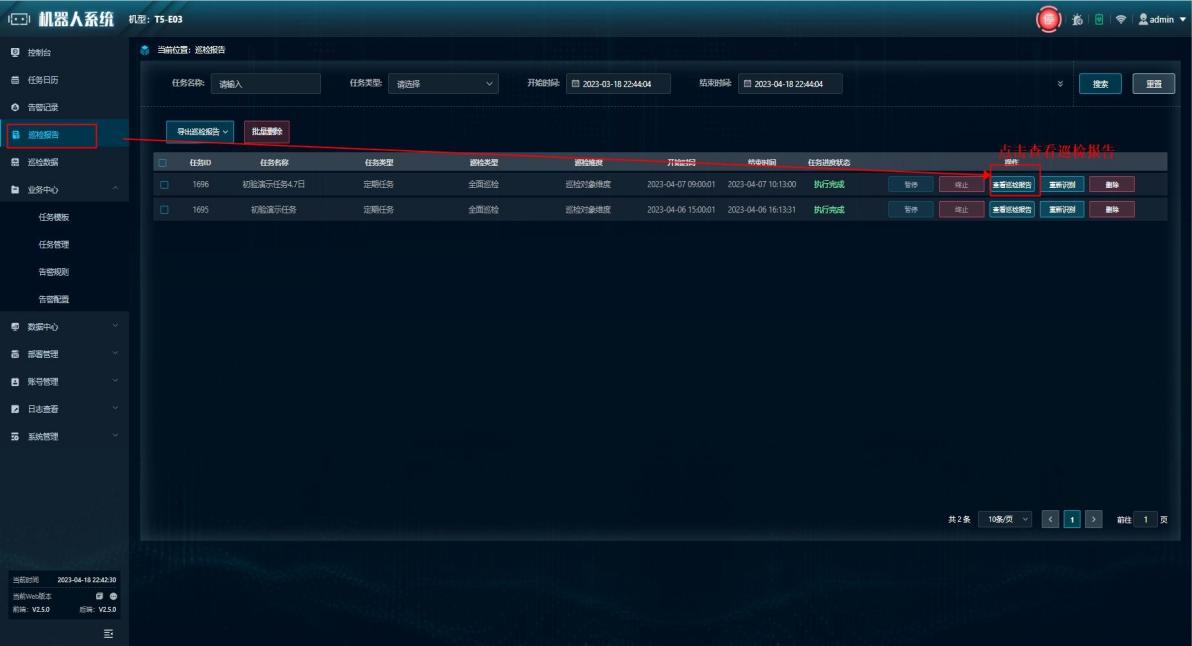The image size is (1192, 646).
Task: Click the 部署管理 sidebar icon
Action: (x=15, y=354)
